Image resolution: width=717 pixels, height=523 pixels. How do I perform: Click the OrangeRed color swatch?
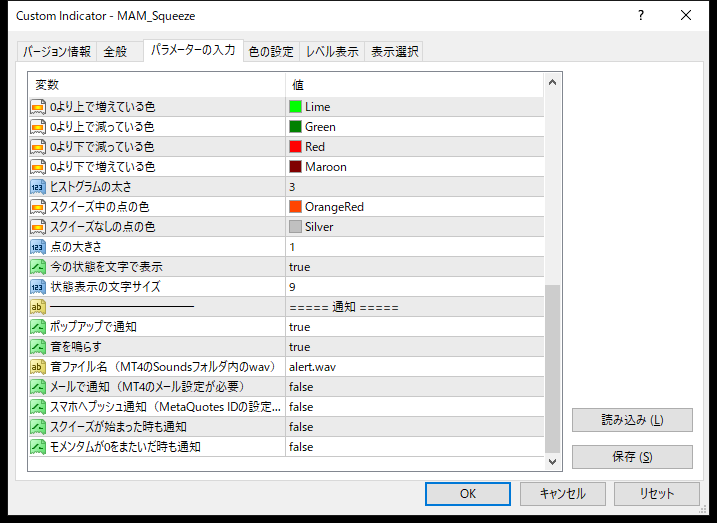pyautogui.click(x=295, y=207)
